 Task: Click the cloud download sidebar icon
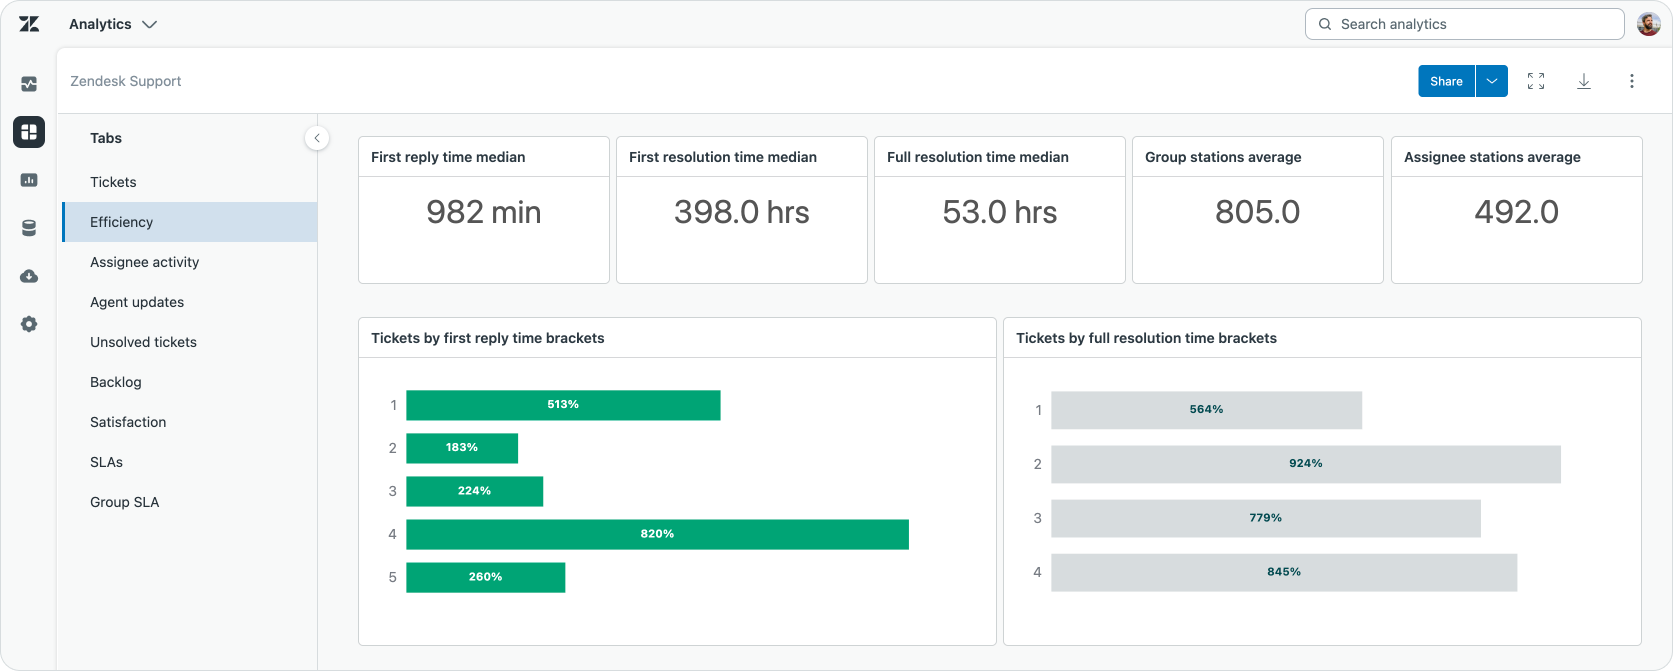pyautogui.click(x=29, y=276)
